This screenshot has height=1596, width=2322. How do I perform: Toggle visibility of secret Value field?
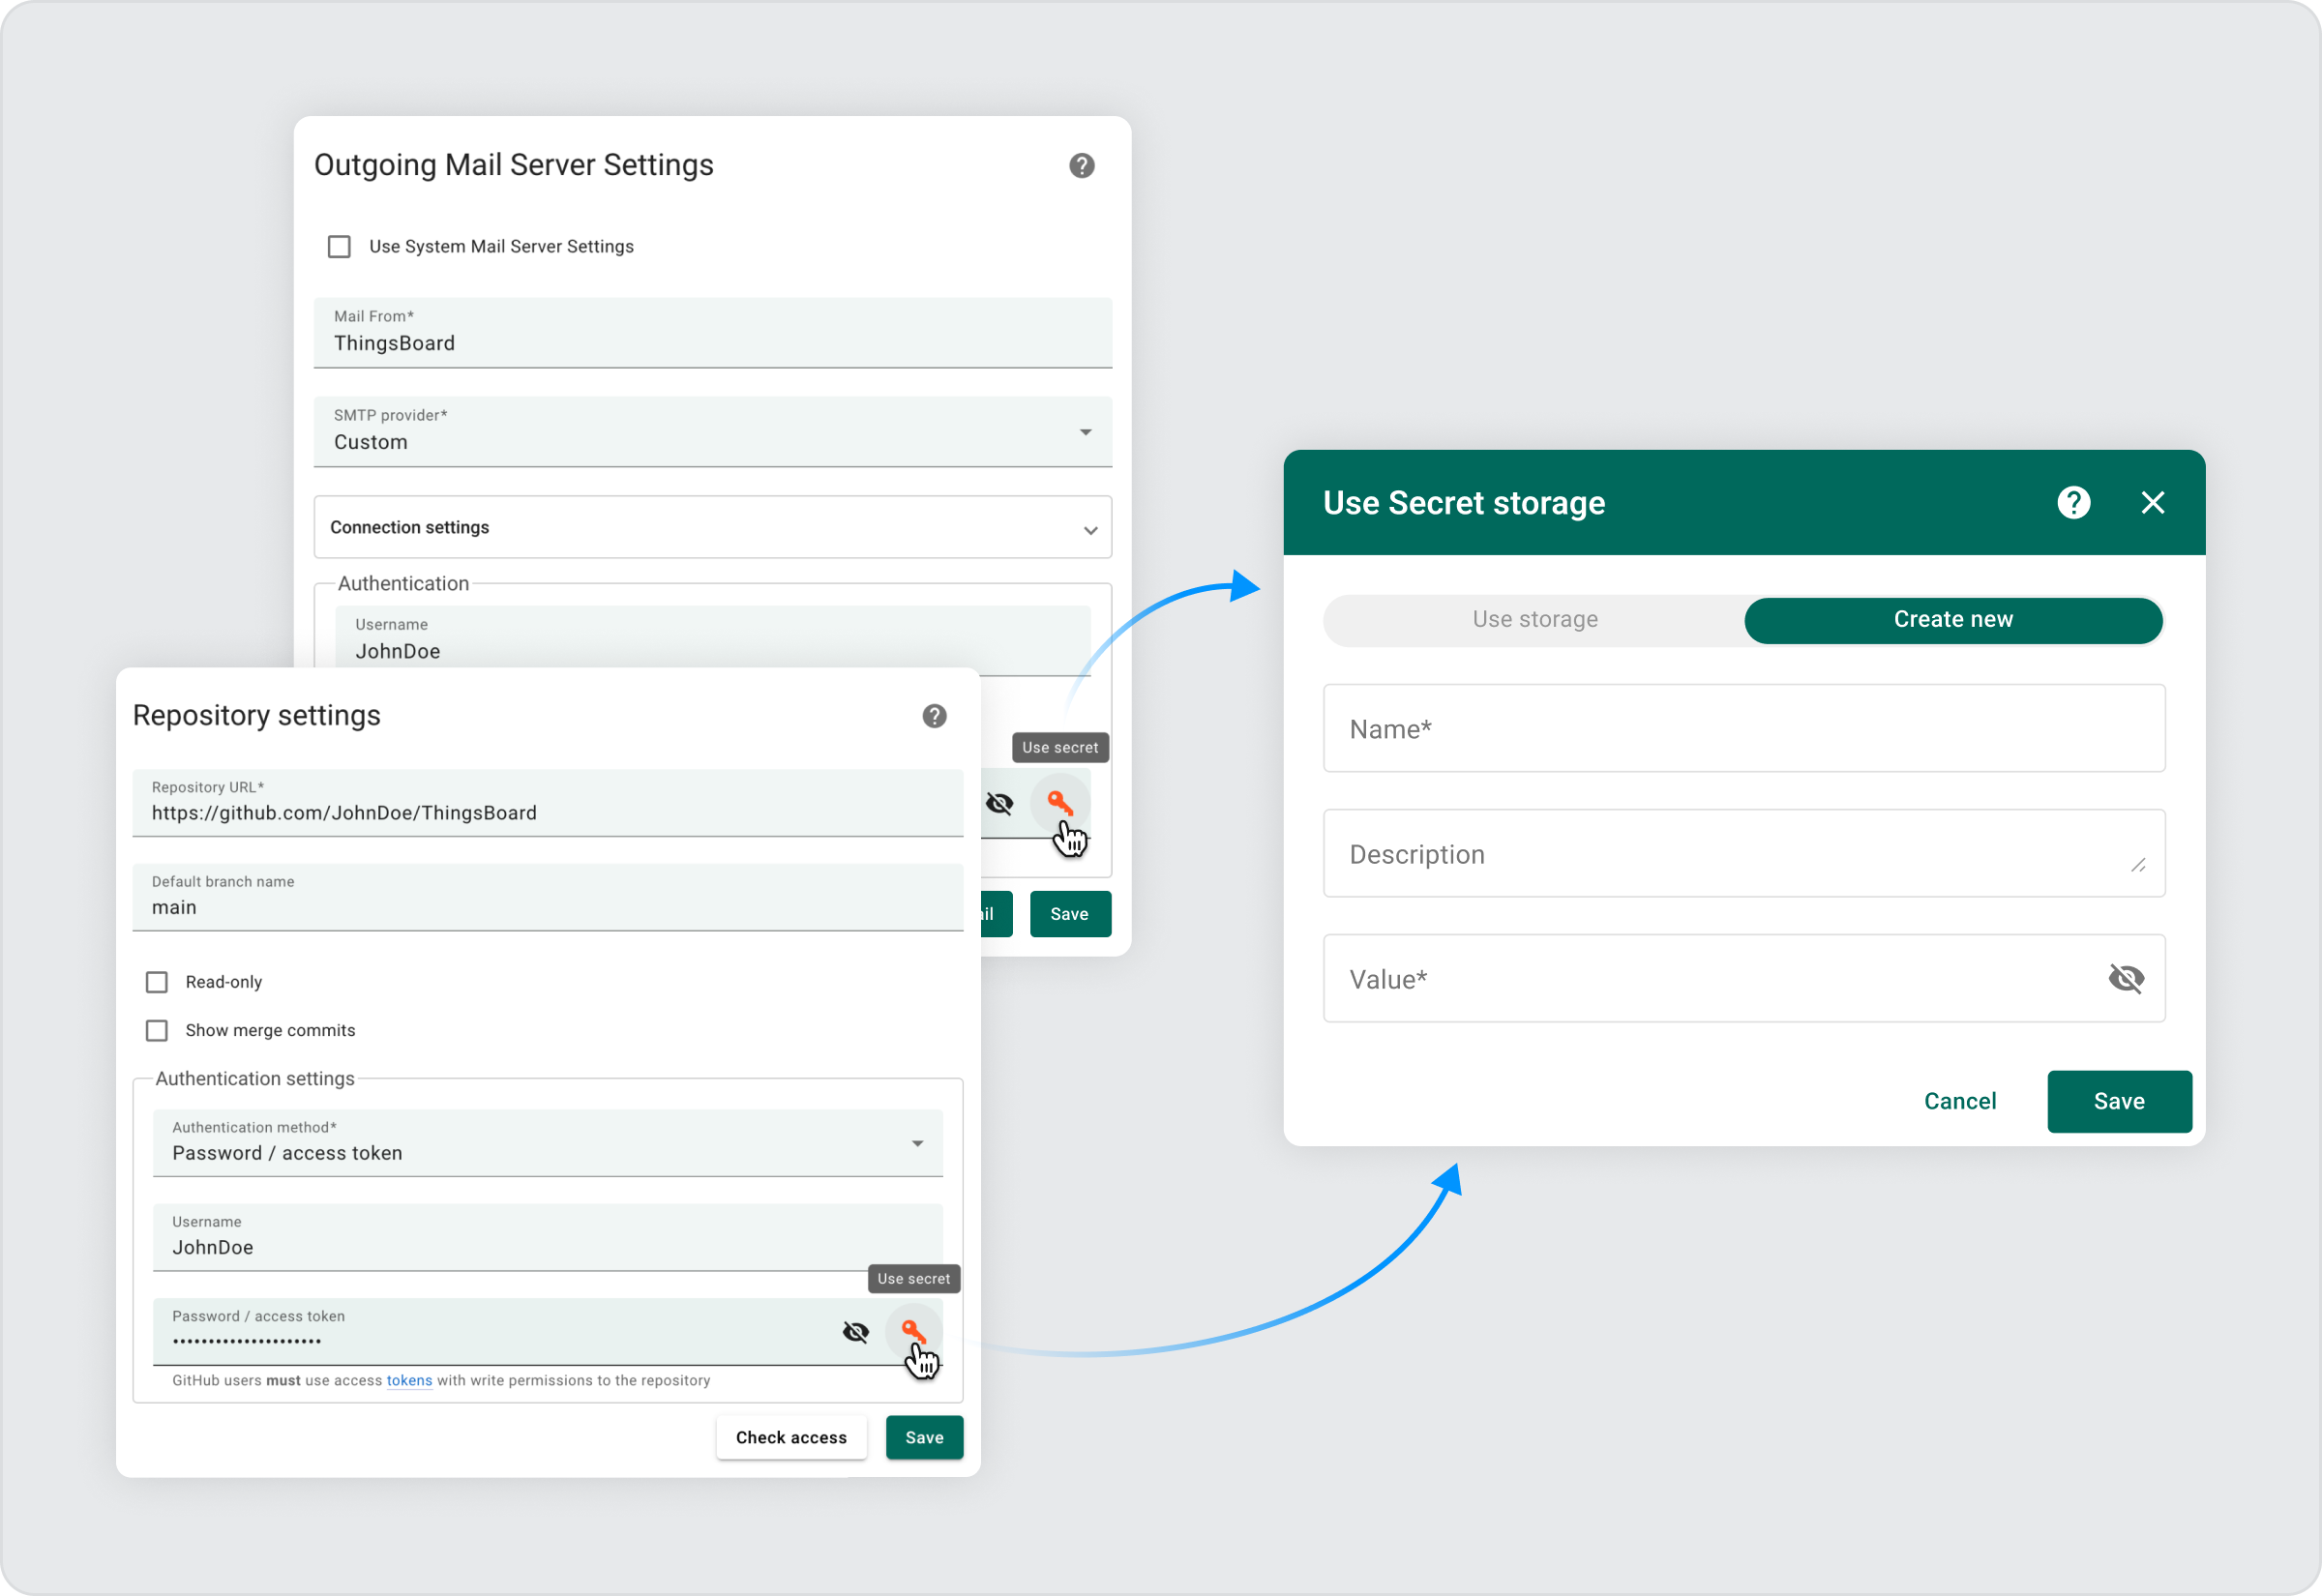(x=2125, y=978)
